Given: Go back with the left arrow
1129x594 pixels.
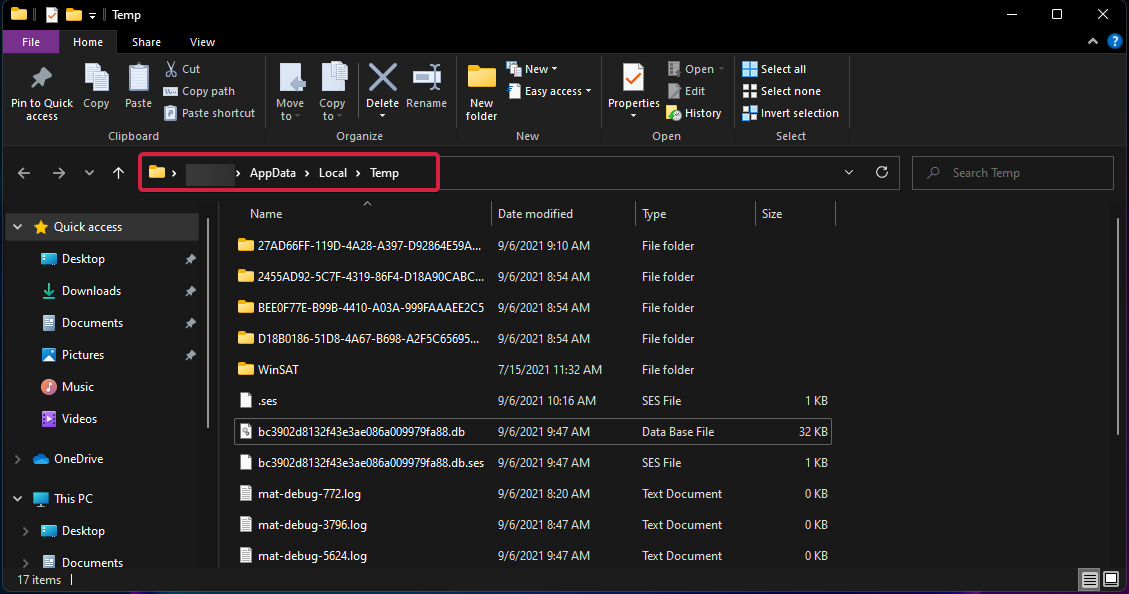Looking at the screenshot, I should click(24, 173).
